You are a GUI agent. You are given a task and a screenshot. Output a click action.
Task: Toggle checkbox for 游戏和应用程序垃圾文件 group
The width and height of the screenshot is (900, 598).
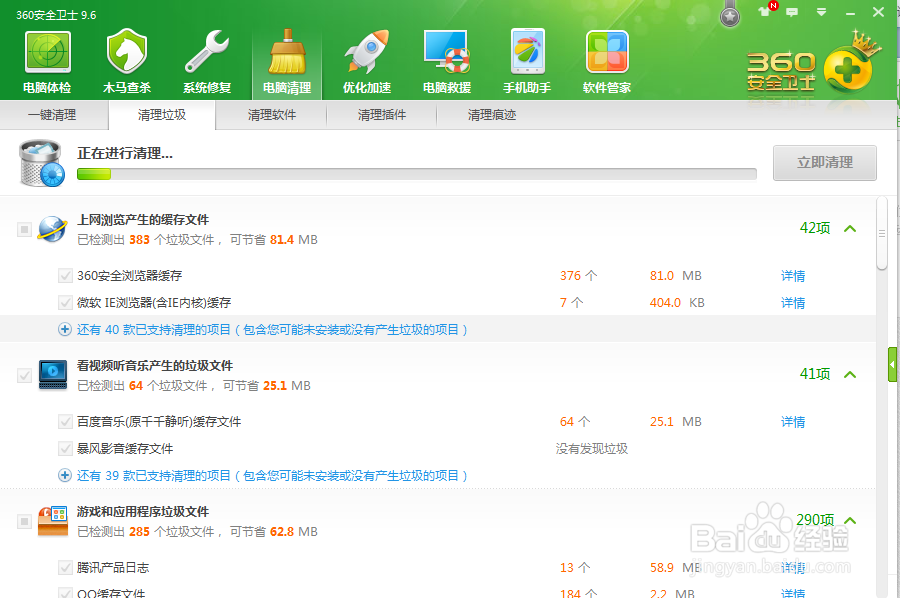click(x=24, y=521)
